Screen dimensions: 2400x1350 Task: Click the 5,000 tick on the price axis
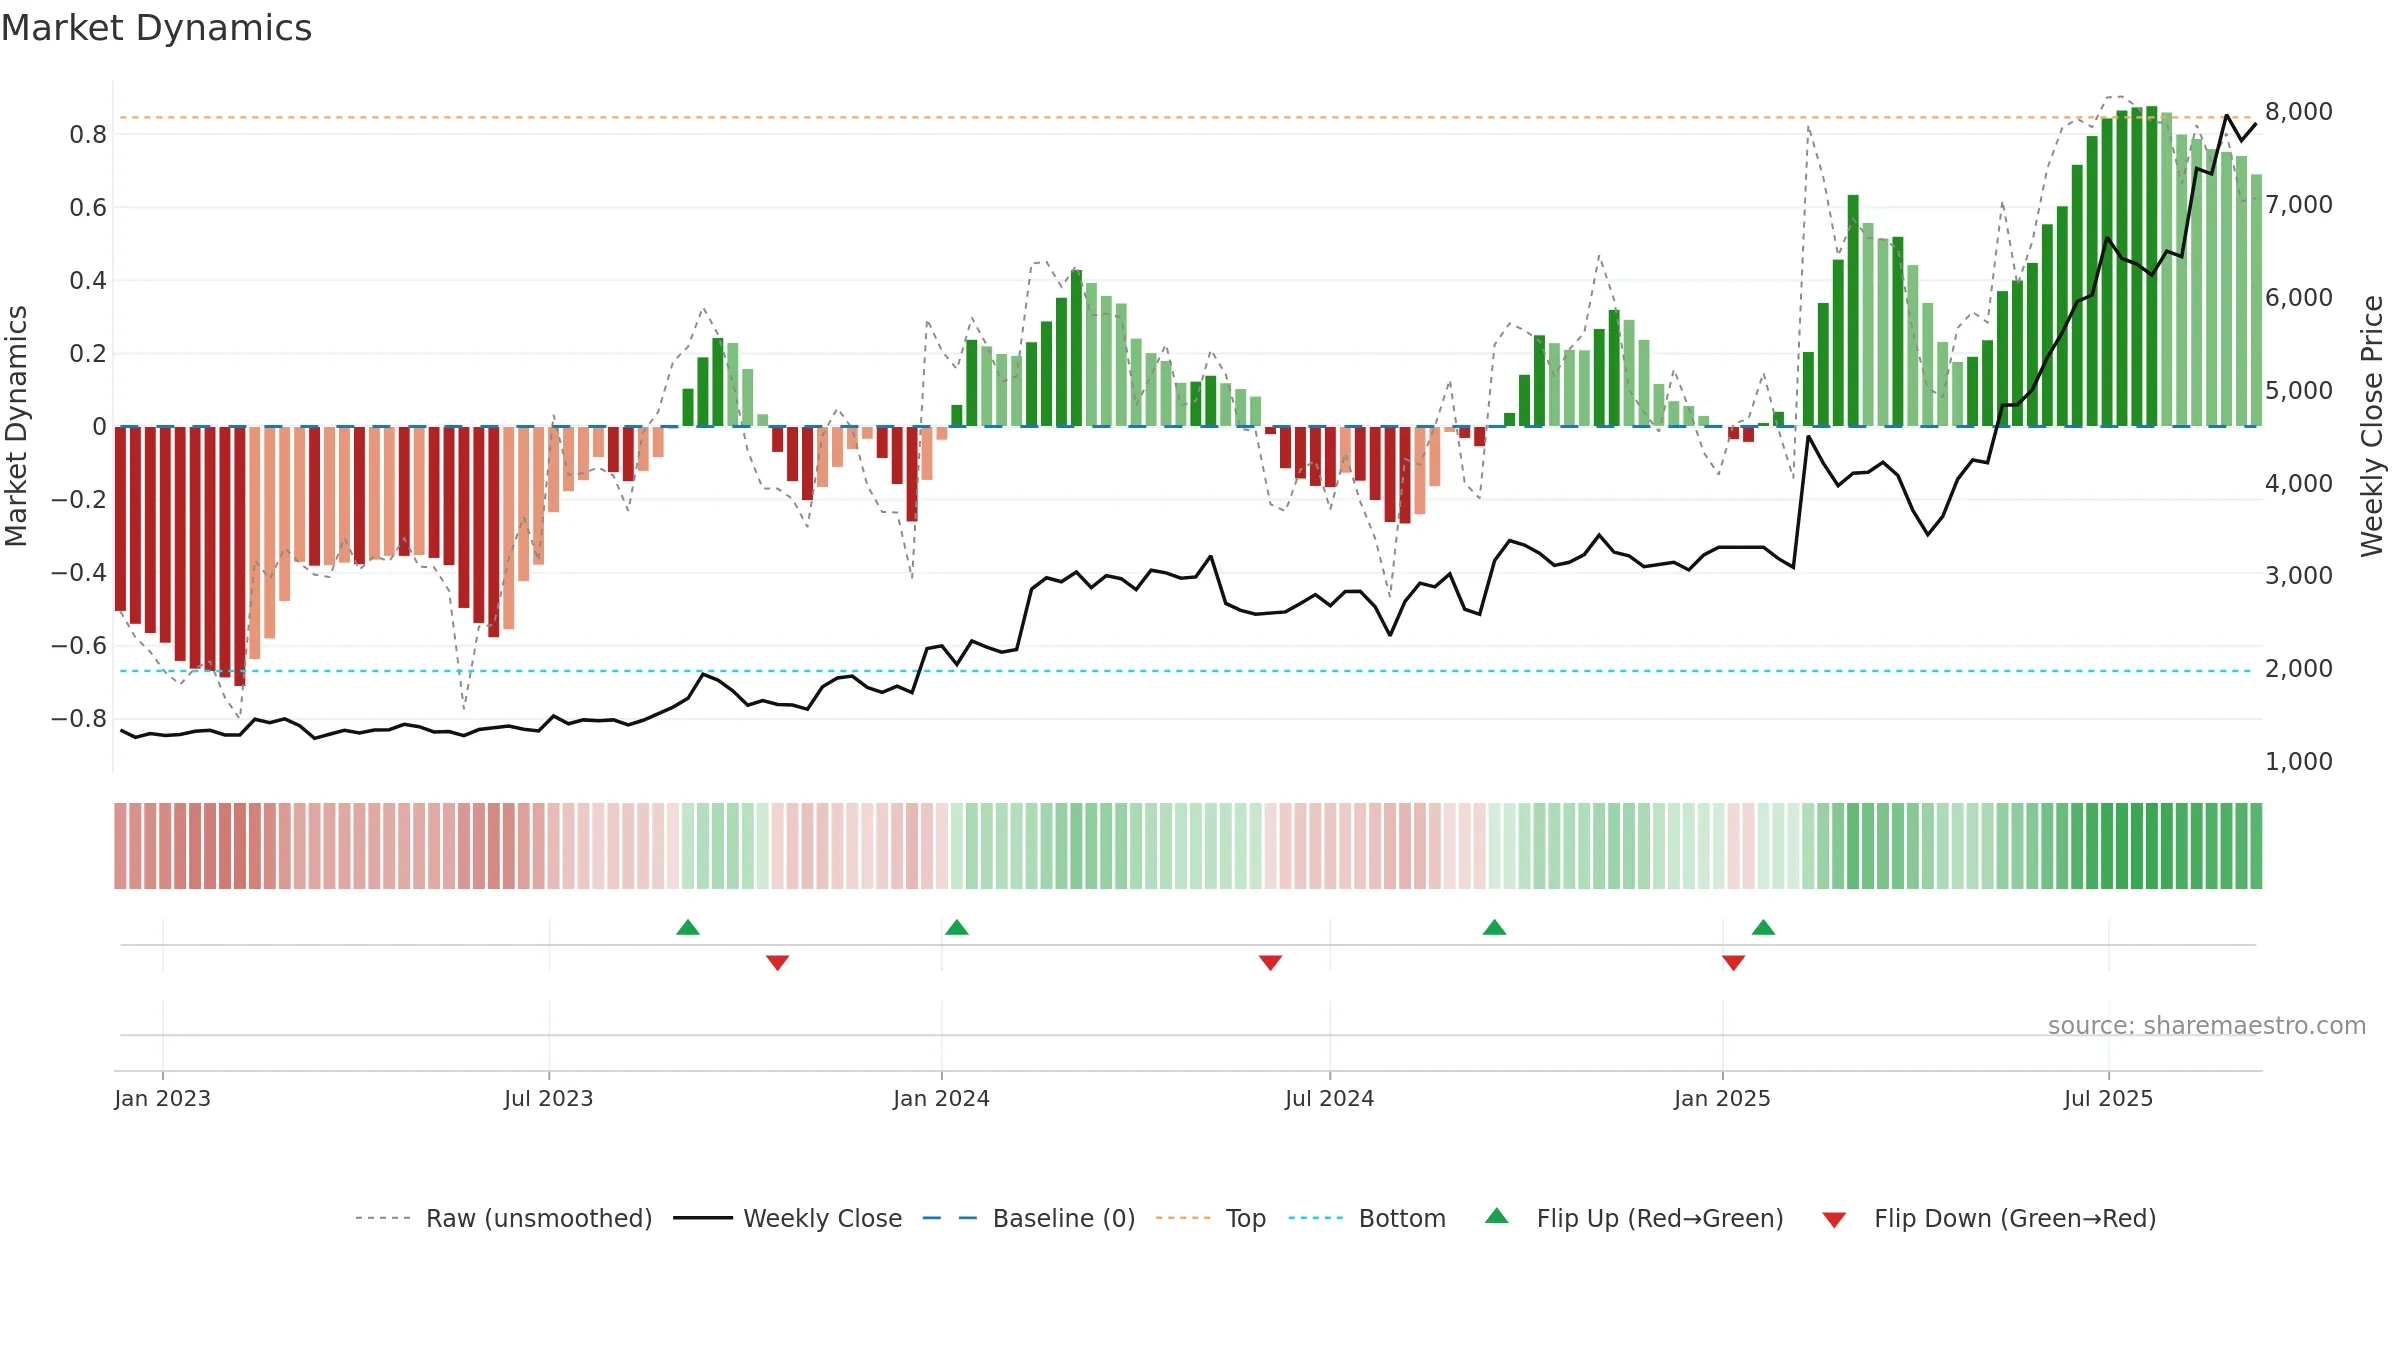(x=2299, y=390)
